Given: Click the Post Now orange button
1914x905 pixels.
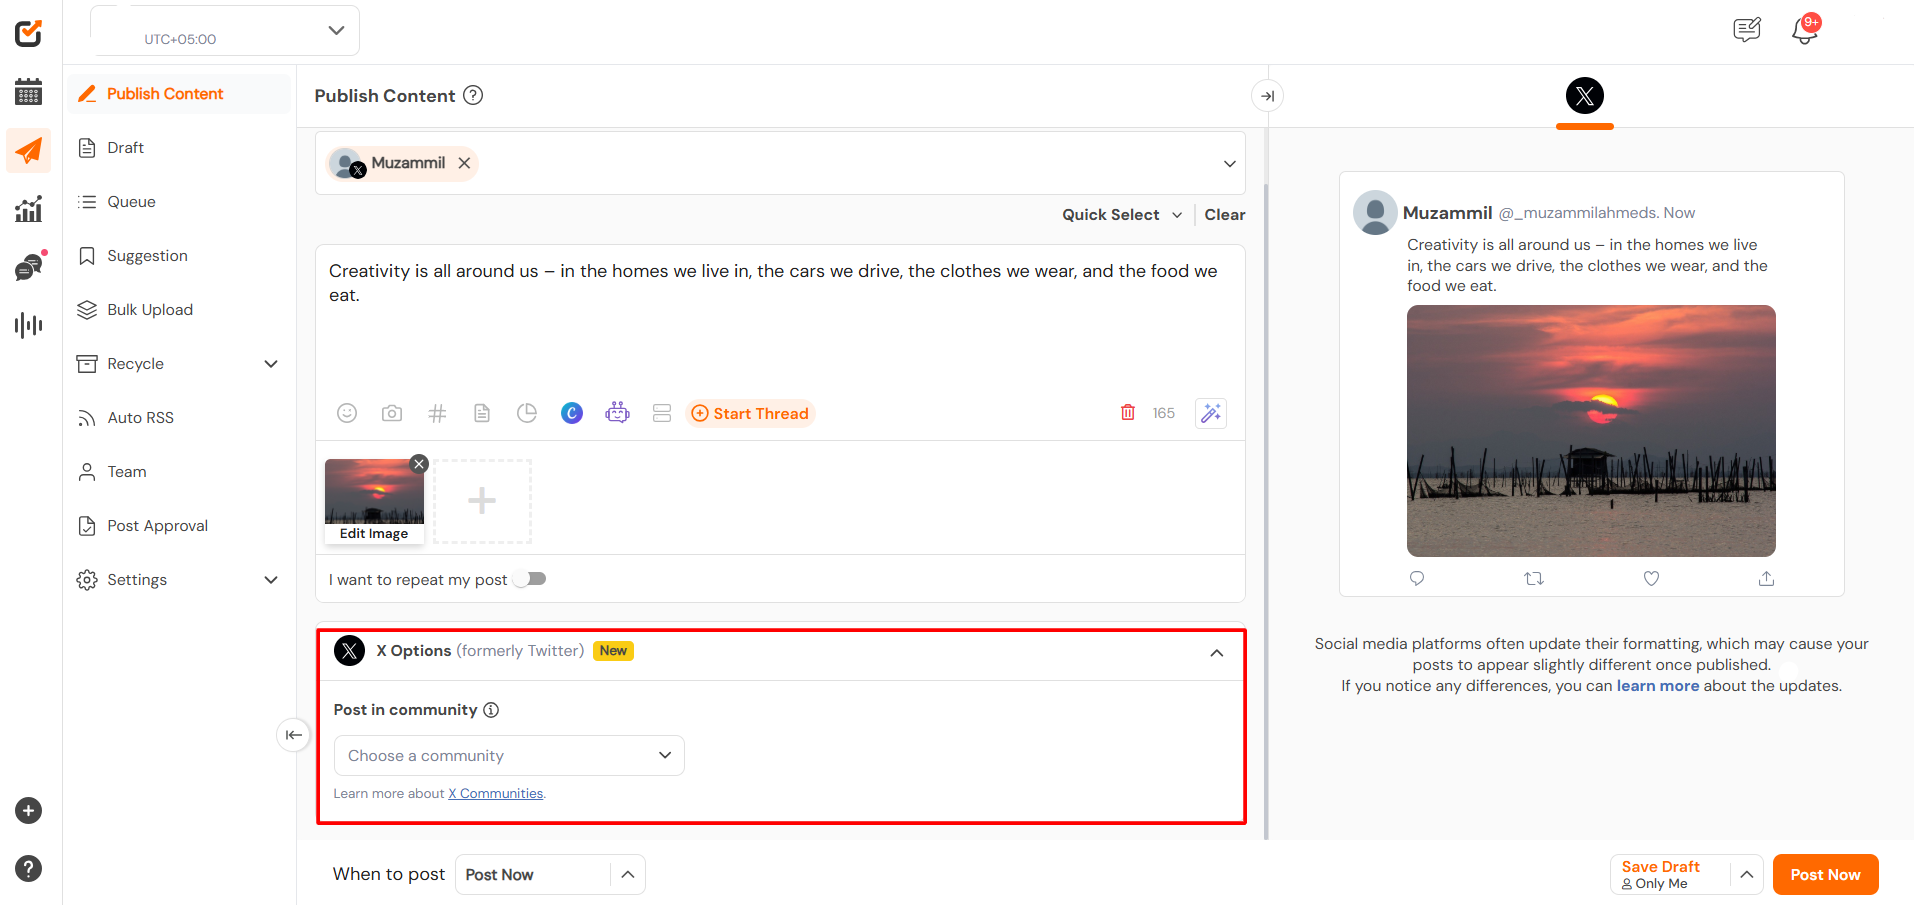Looking at the screenshot, I should point(1825,875).
